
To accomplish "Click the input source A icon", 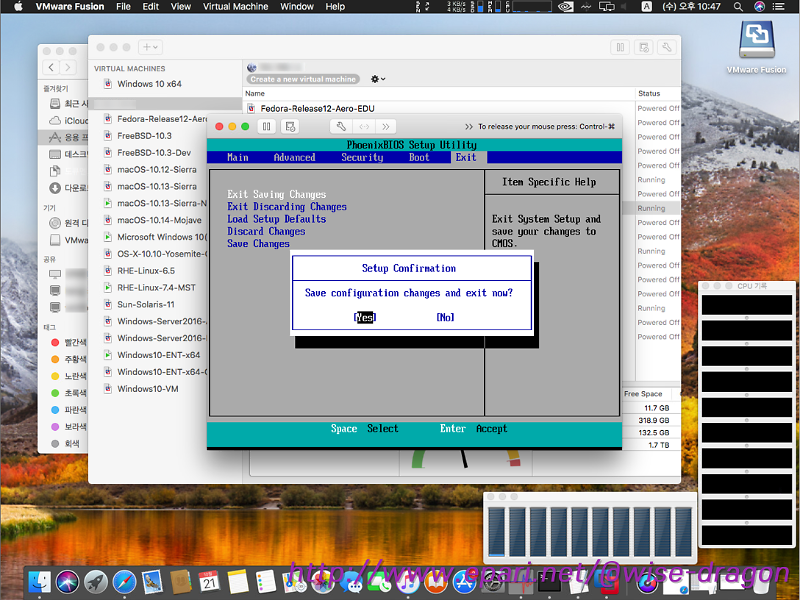I will [x=646, y=7].
